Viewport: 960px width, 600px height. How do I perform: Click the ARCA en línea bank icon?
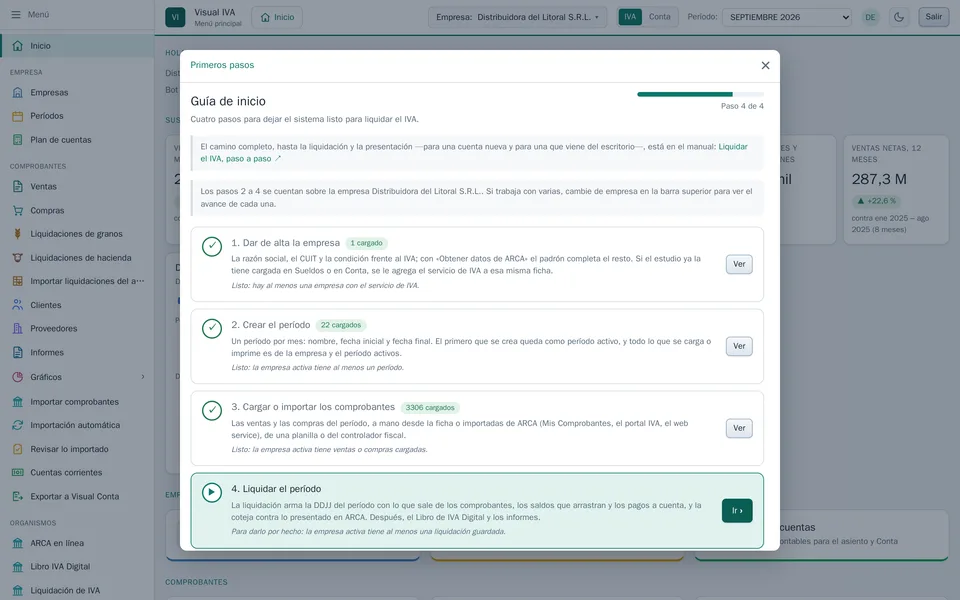click(x=18, y=543)
